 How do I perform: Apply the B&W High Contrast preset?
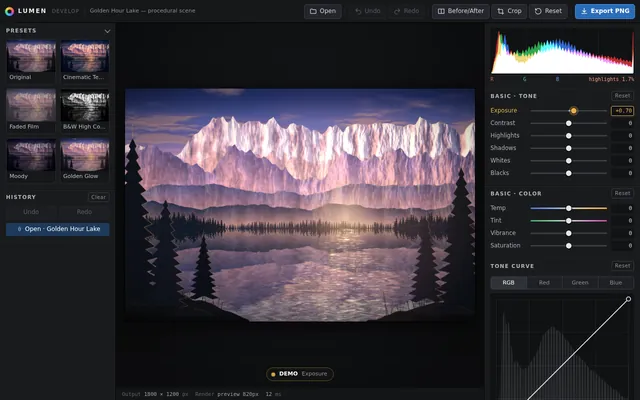(x=84, y=110)
